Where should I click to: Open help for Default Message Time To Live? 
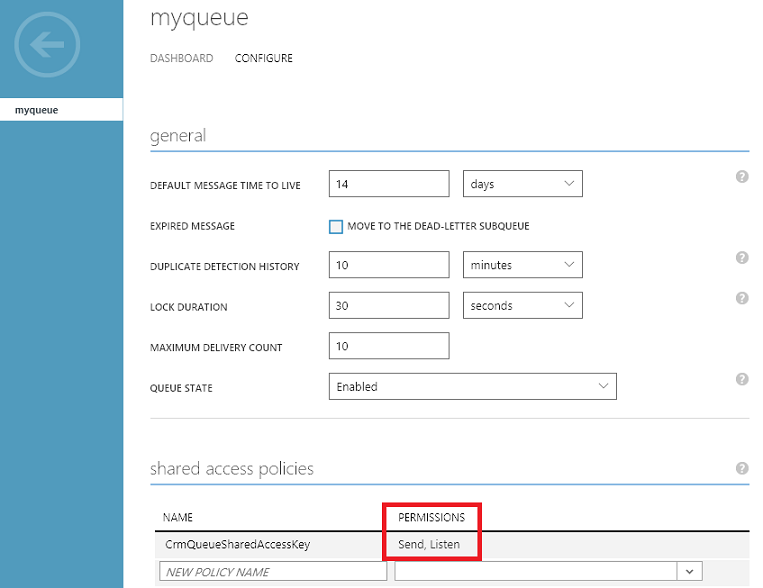742,177
